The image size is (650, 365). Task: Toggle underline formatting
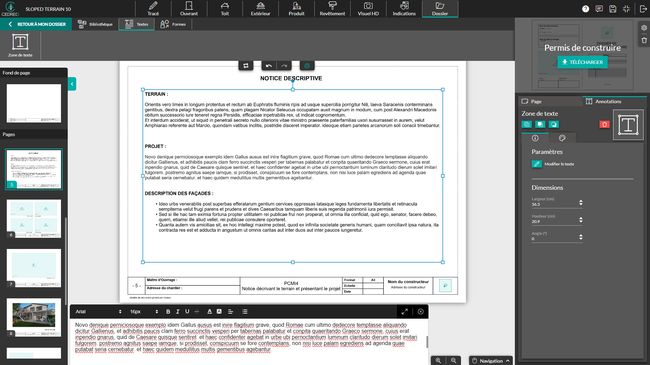pyautogui.click(x=187, y=311)
